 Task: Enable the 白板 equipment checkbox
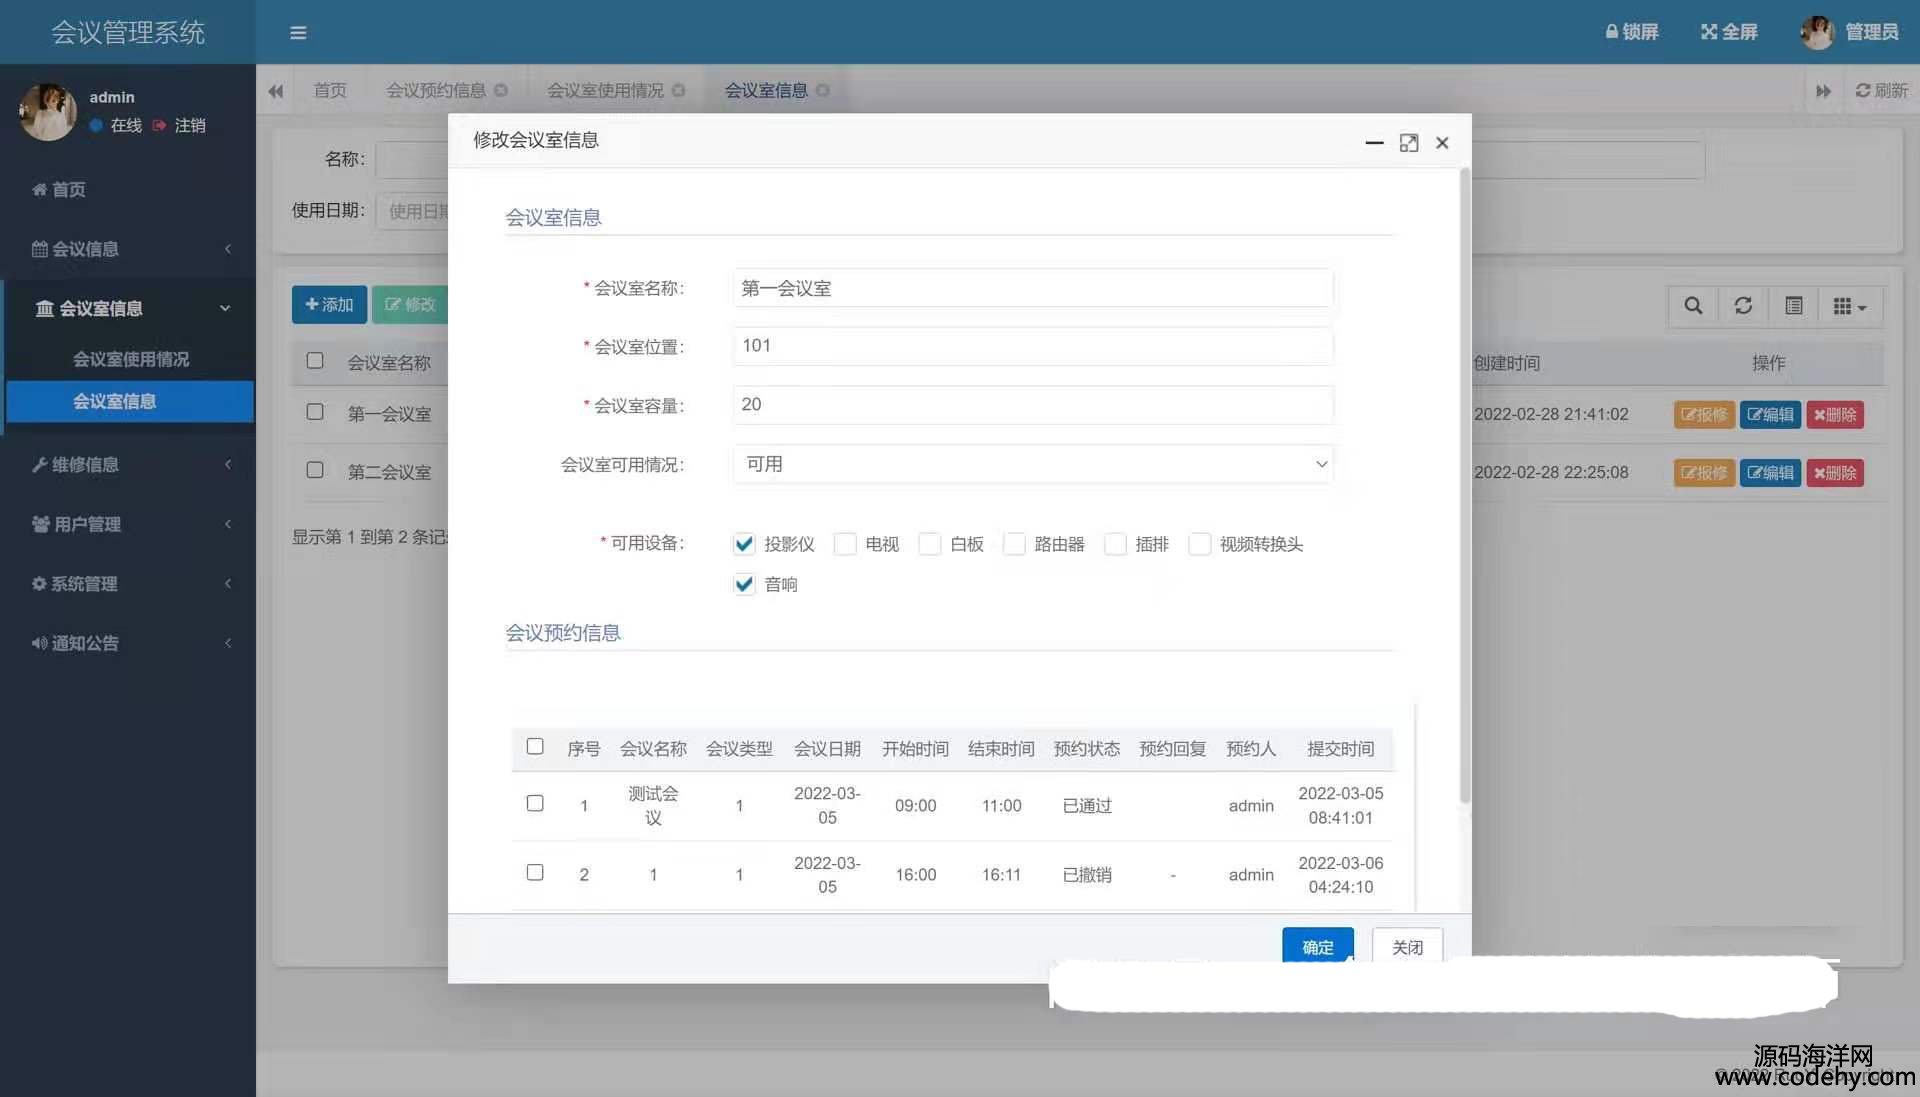tap(930, 544)
